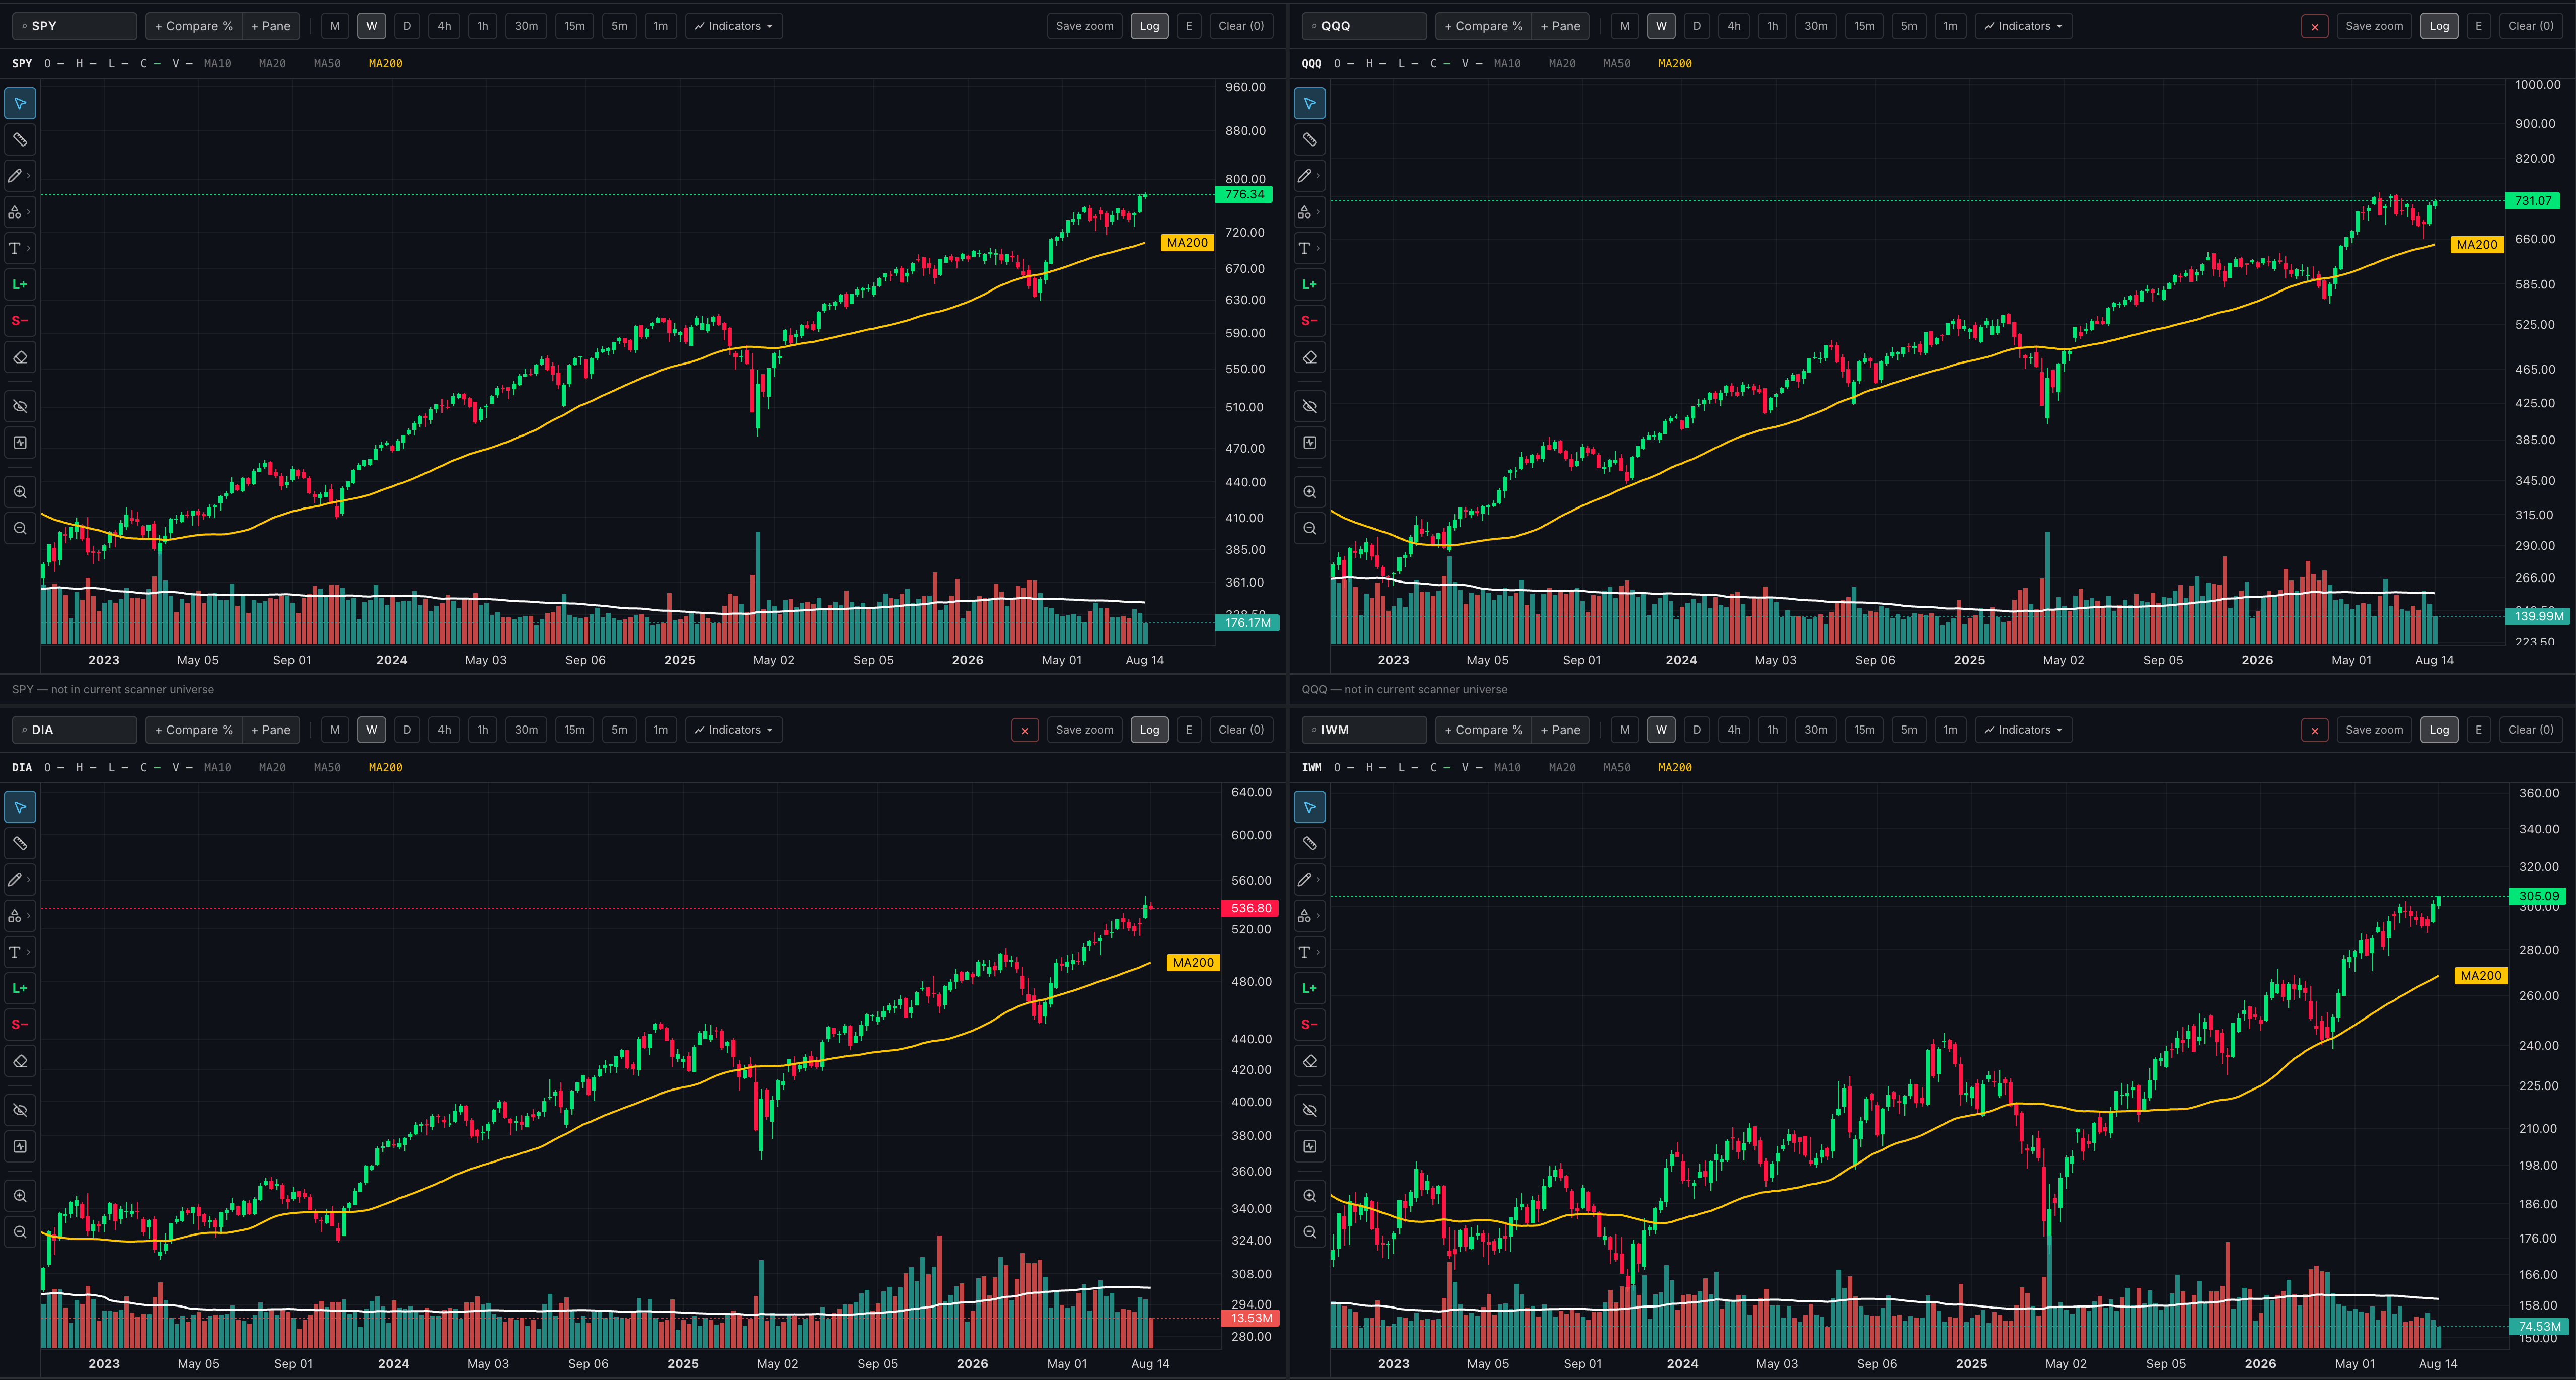Click + Compare % in DIA chart
This screenshot has width=2576, height=1380.
coord(194,730)
